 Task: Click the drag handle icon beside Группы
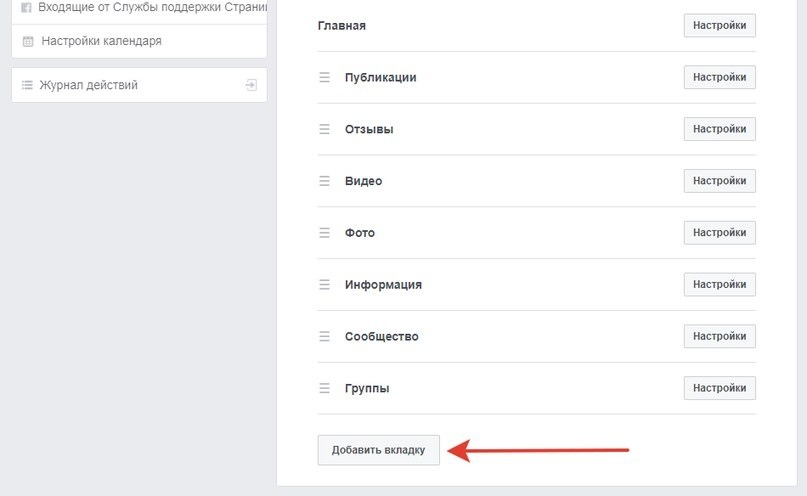(324, 388)
